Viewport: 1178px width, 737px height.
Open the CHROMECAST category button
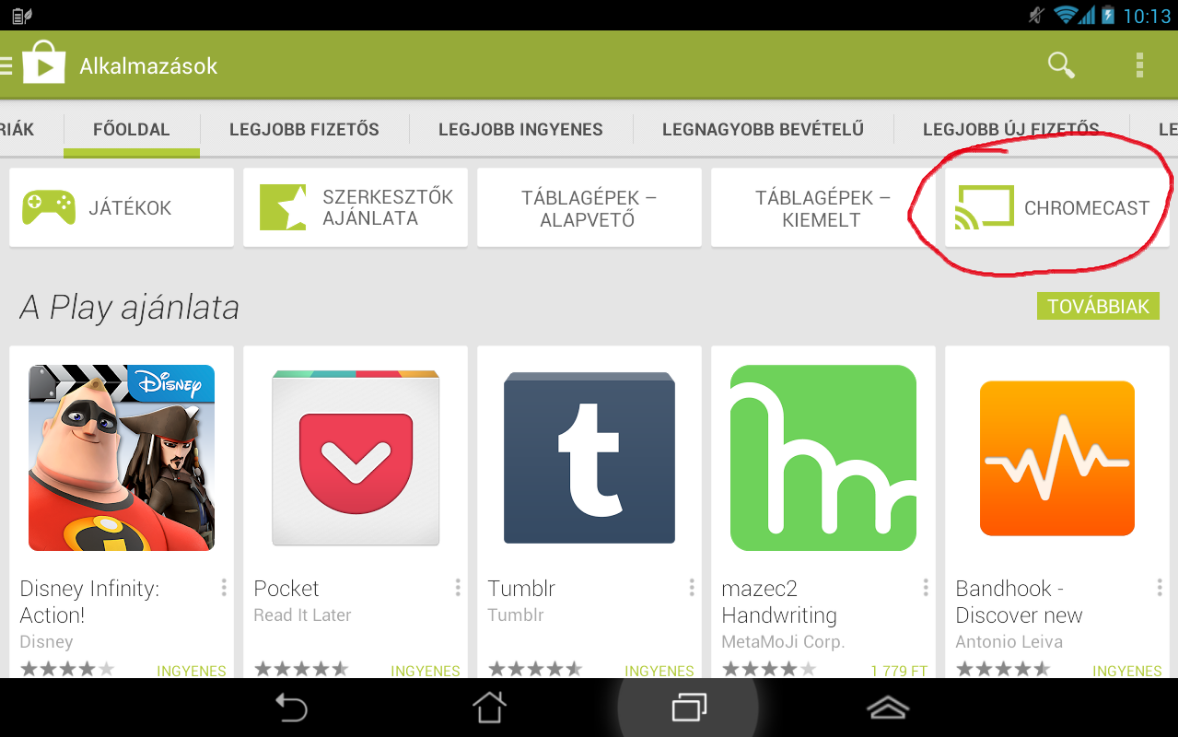(x=1056, y=207)
